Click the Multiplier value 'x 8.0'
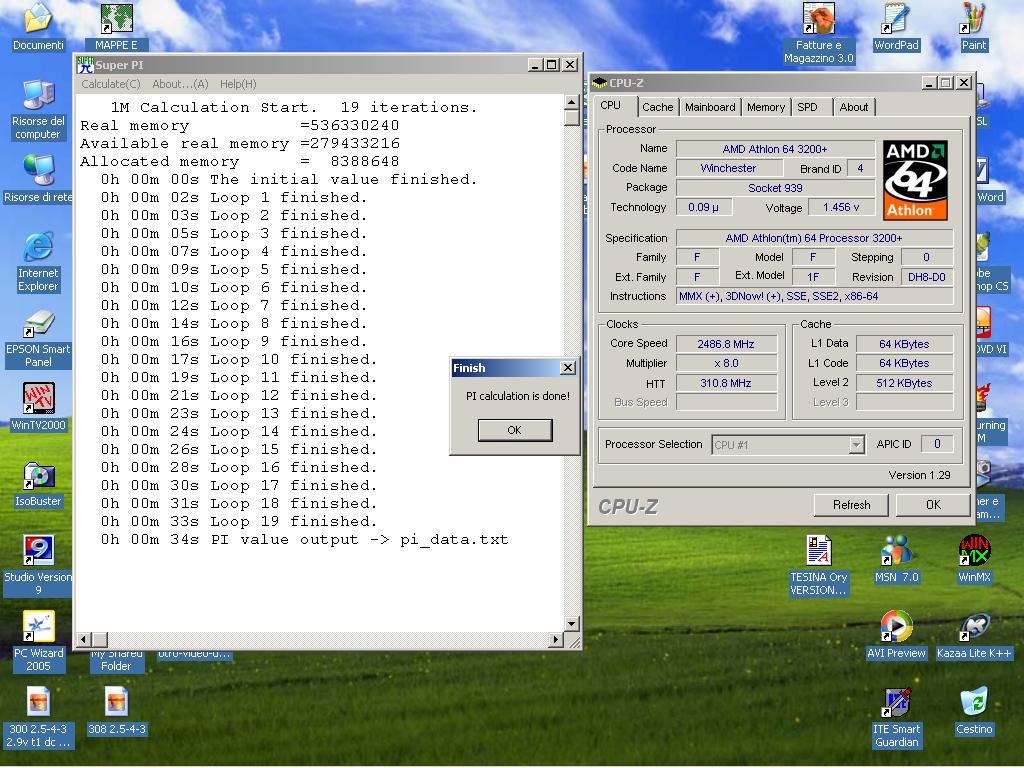The width and height of the screenshot is (1024, 768). coord(726,363)
